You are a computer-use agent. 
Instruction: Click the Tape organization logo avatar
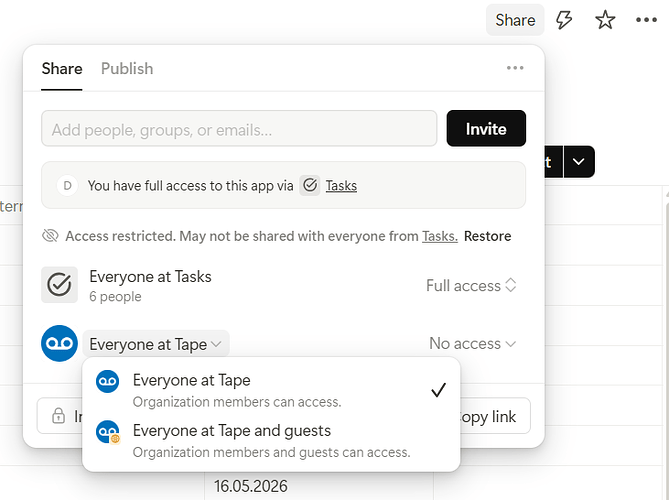[59, 344]
